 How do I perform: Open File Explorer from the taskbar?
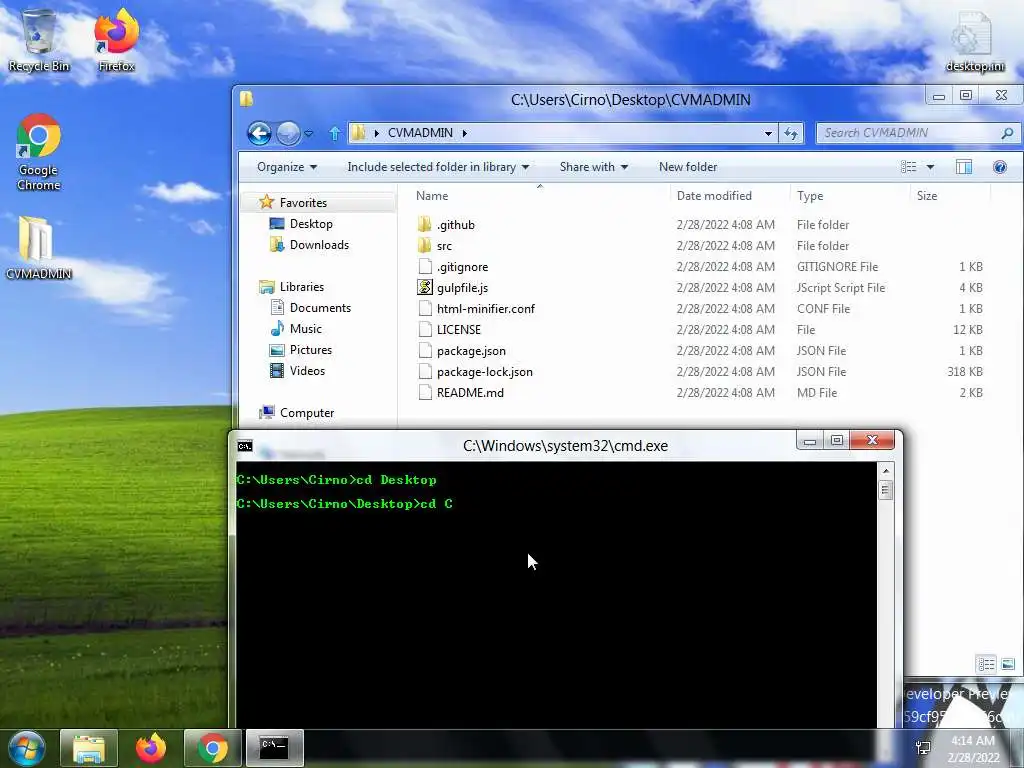(x=89, y=748)
